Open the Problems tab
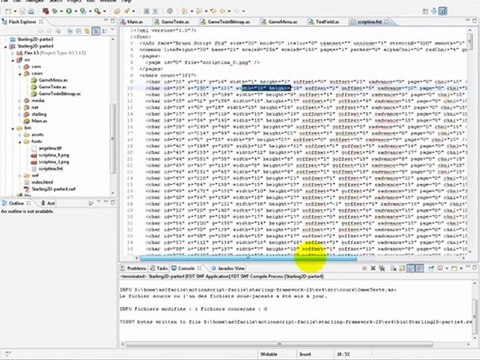 pyautogui.click(x=133, y=268)
